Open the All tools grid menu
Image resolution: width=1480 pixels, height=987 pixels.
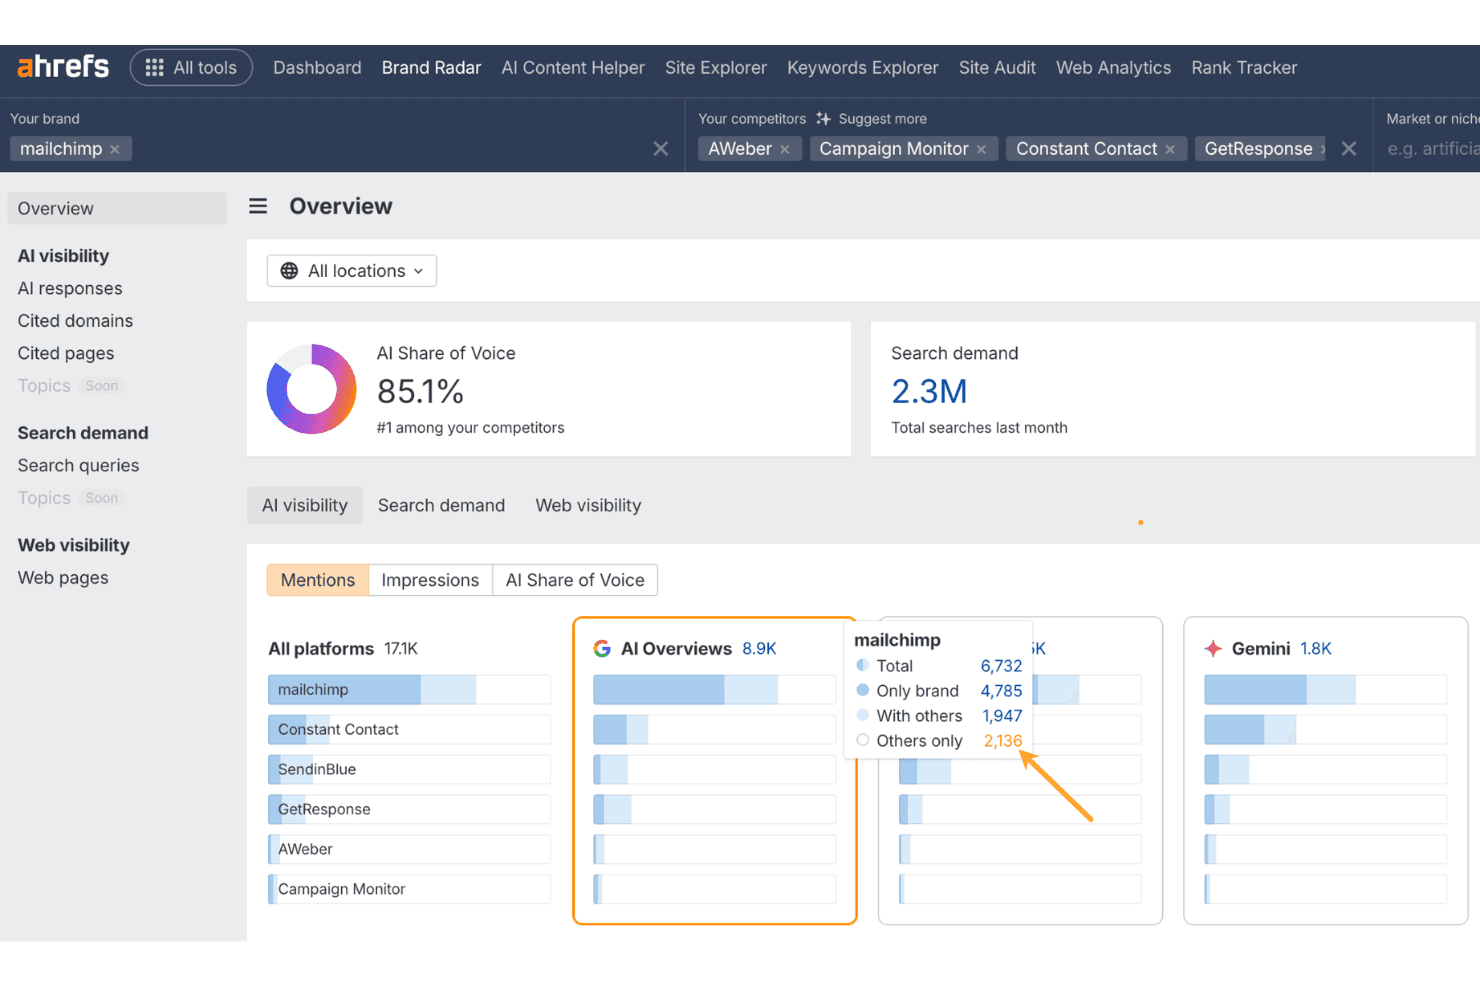(191, 68)
